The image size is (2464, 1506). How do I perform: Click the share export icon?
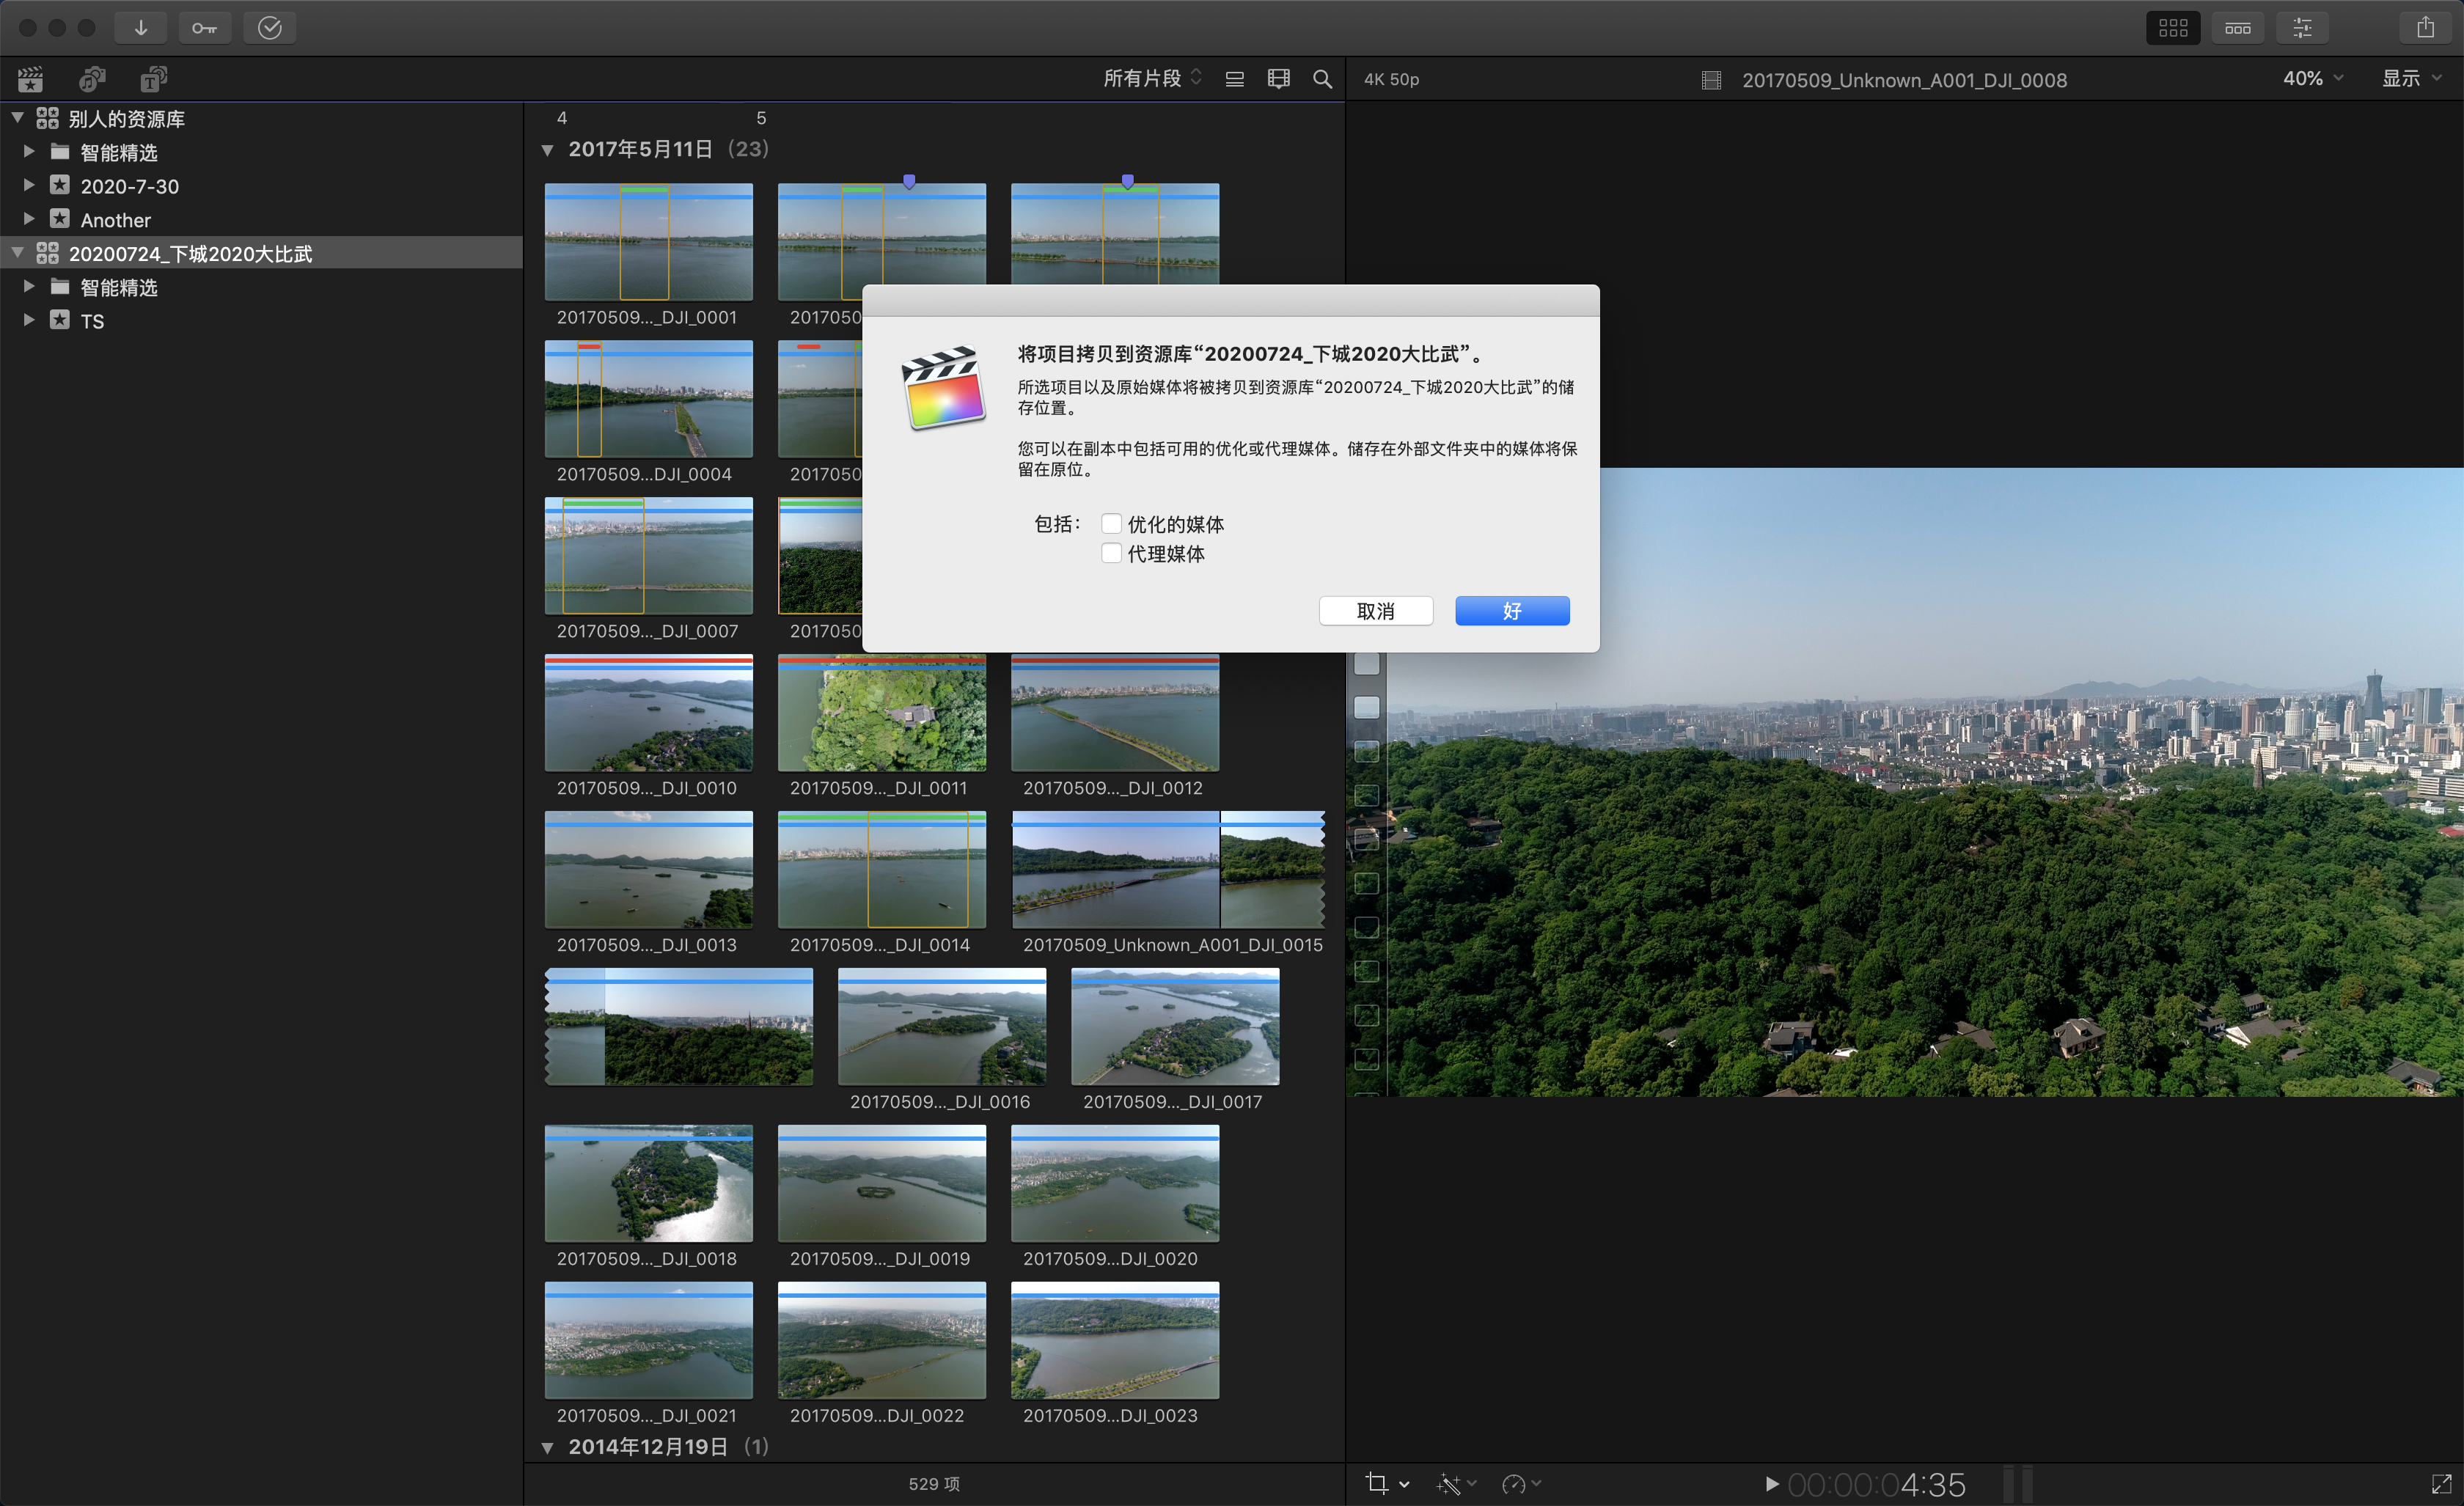pyautogui.click(x=2425, y=28)
